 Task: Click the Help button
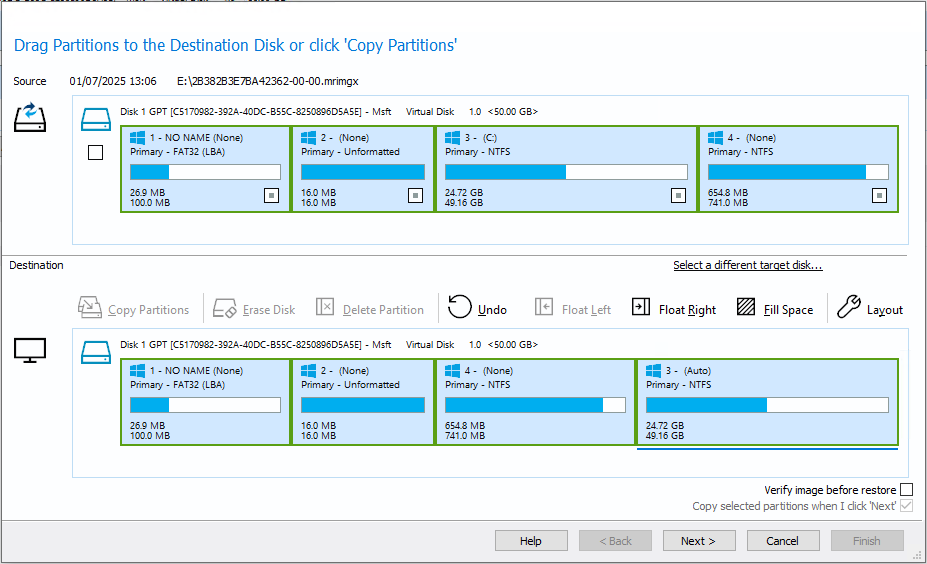click(x=531, y=541)
